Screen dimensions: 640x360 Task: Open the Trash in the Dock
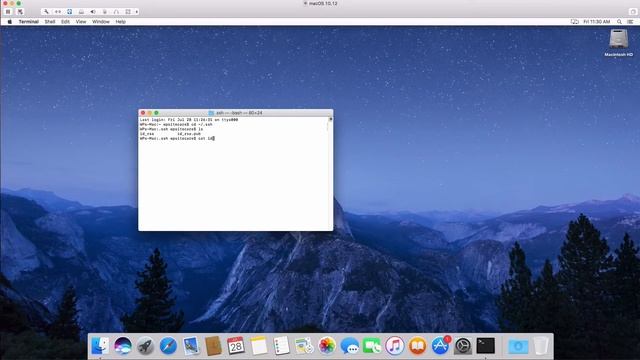click(x=541, y=346)
